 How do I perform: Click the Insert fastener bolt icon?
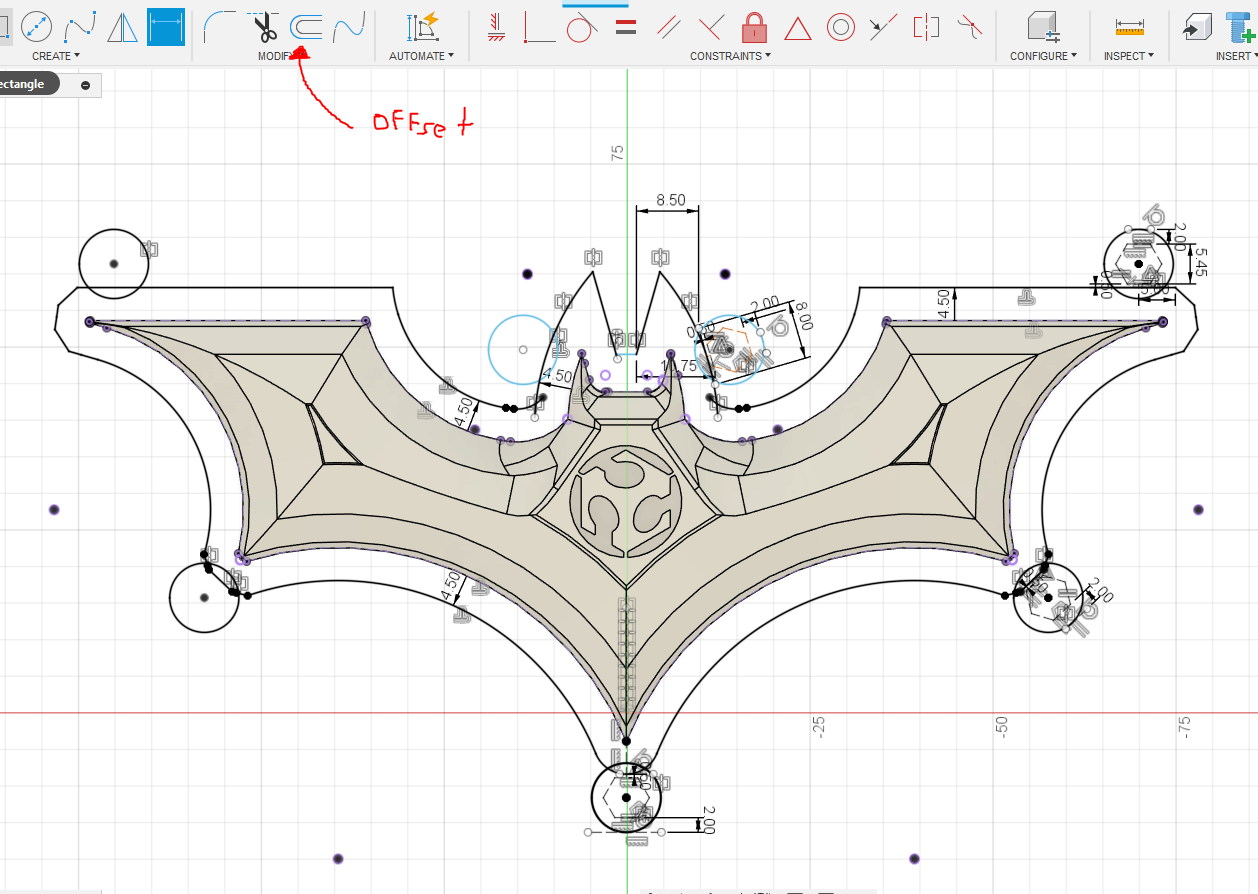click(1240, 27)
